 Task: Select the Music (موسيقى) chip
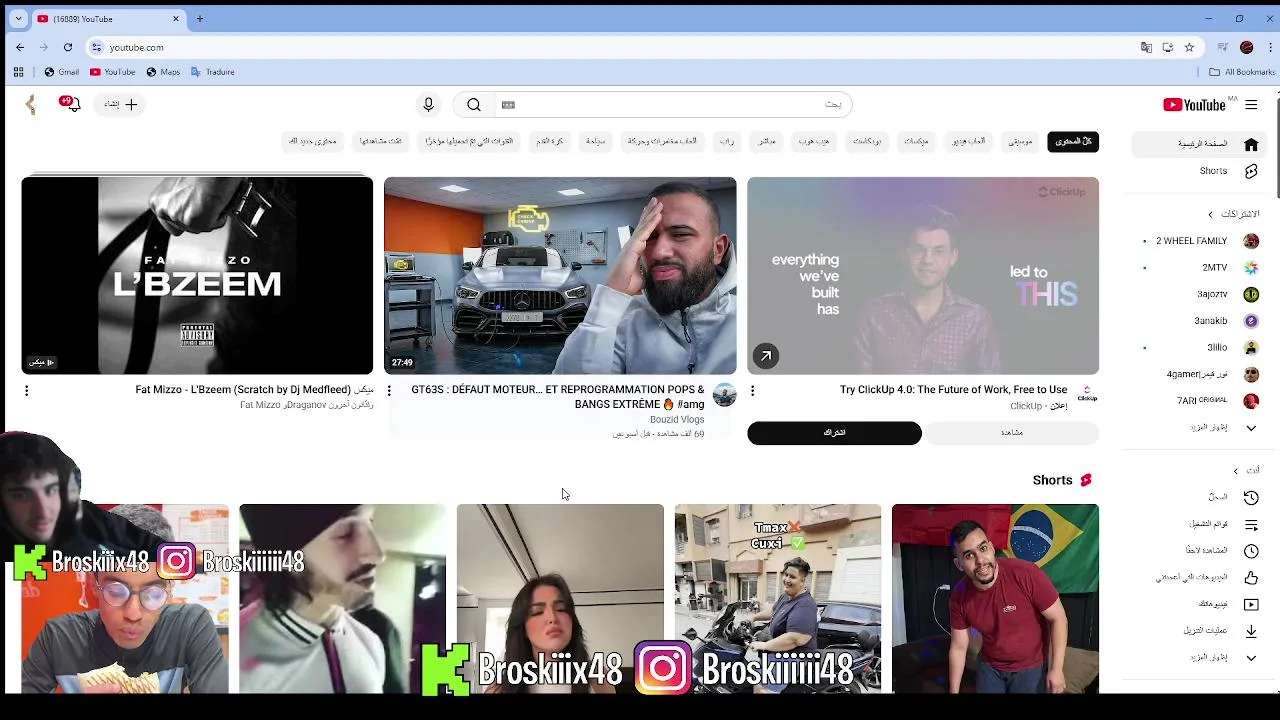pyautogui.click(x=1020, y=142)
